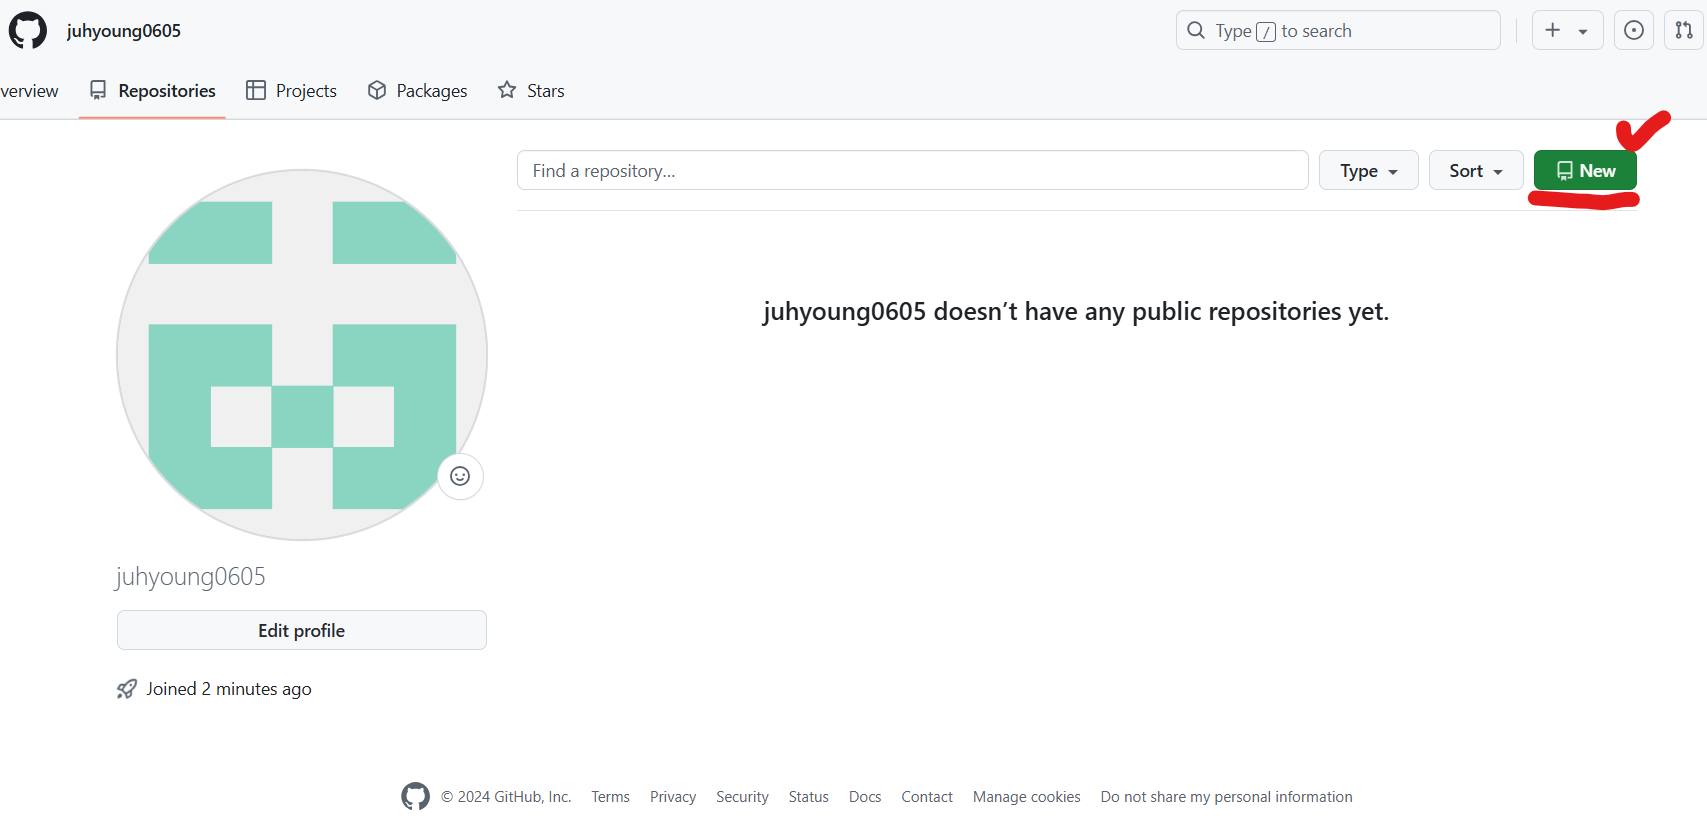Focus the top search bar

tap(1338, 30)
